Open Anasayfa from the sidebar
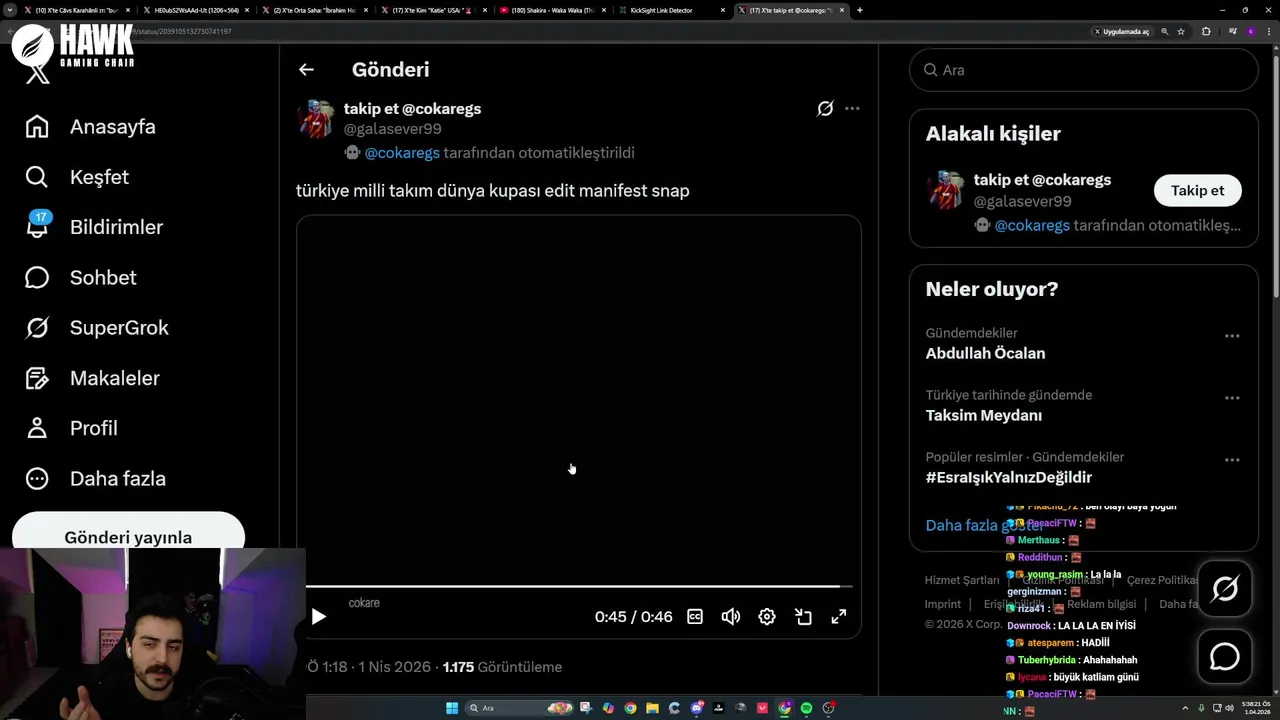 [91, 127]
